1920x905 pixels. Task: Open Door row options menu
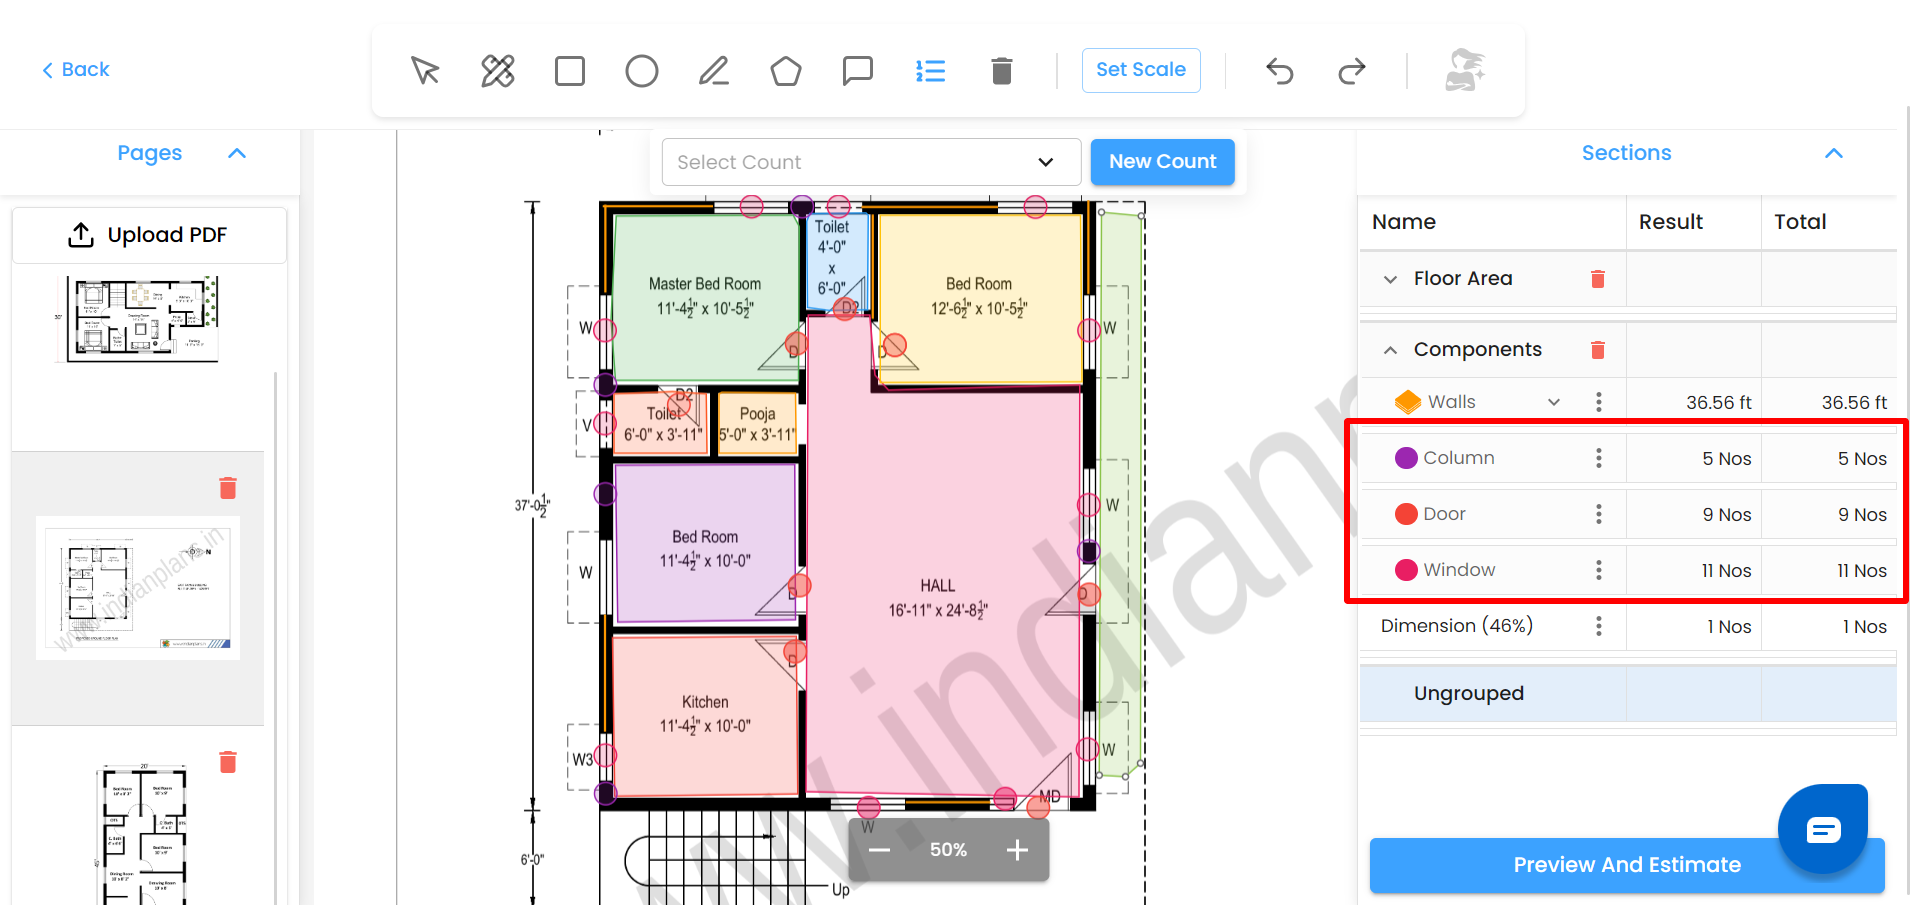pyautogui.click(x=1599, y=514)
